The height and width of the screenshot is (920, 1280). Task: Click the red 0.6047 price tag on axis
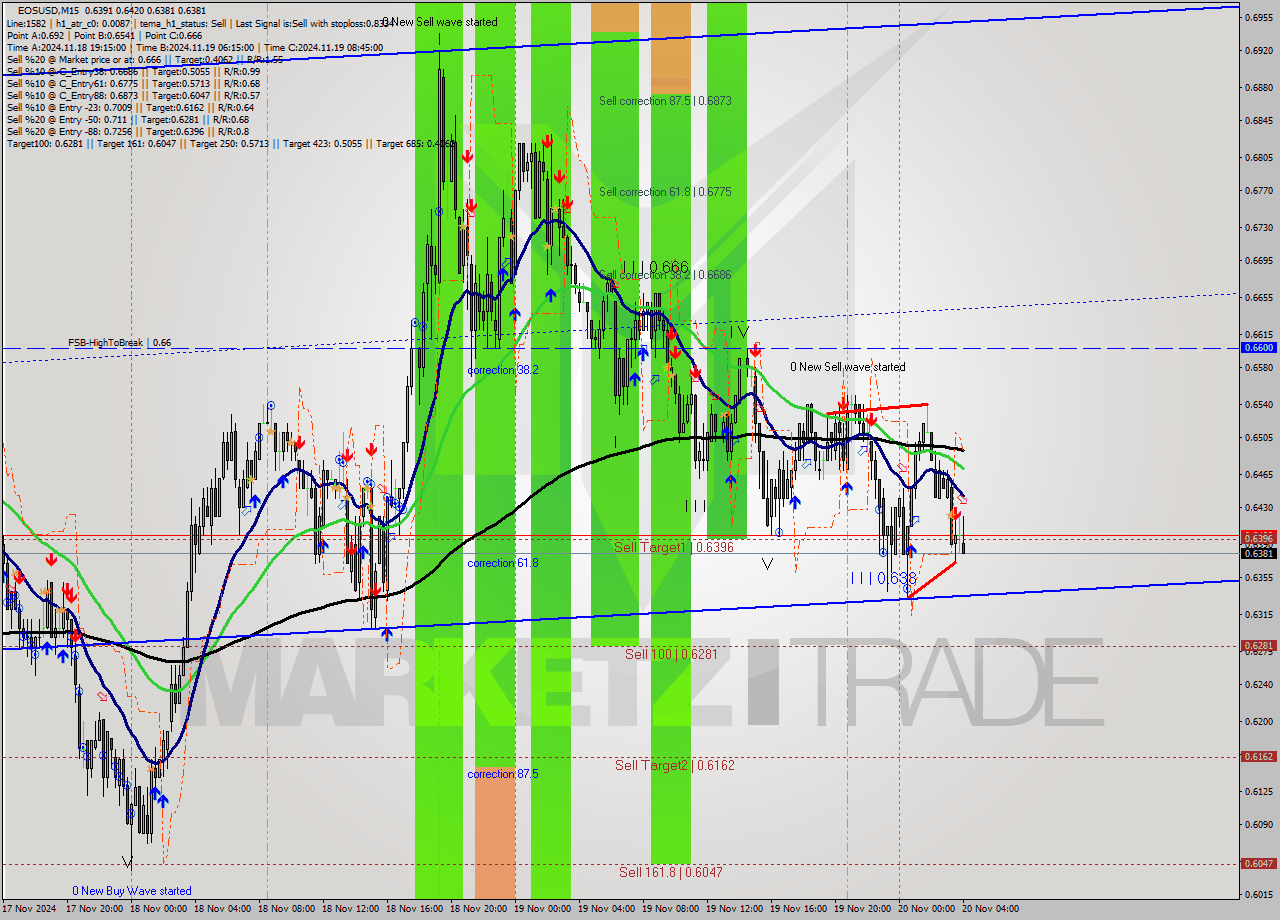1258,864
